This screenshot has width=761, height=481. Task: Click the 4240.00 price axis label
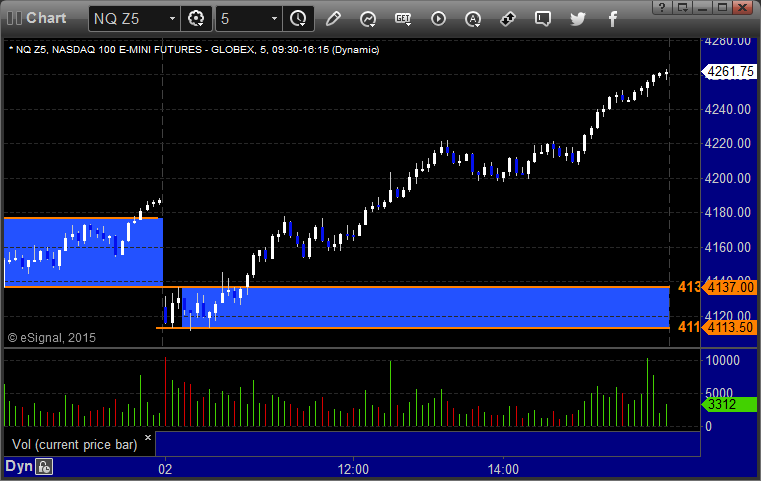pyautogui.click(x=728, y=109)
